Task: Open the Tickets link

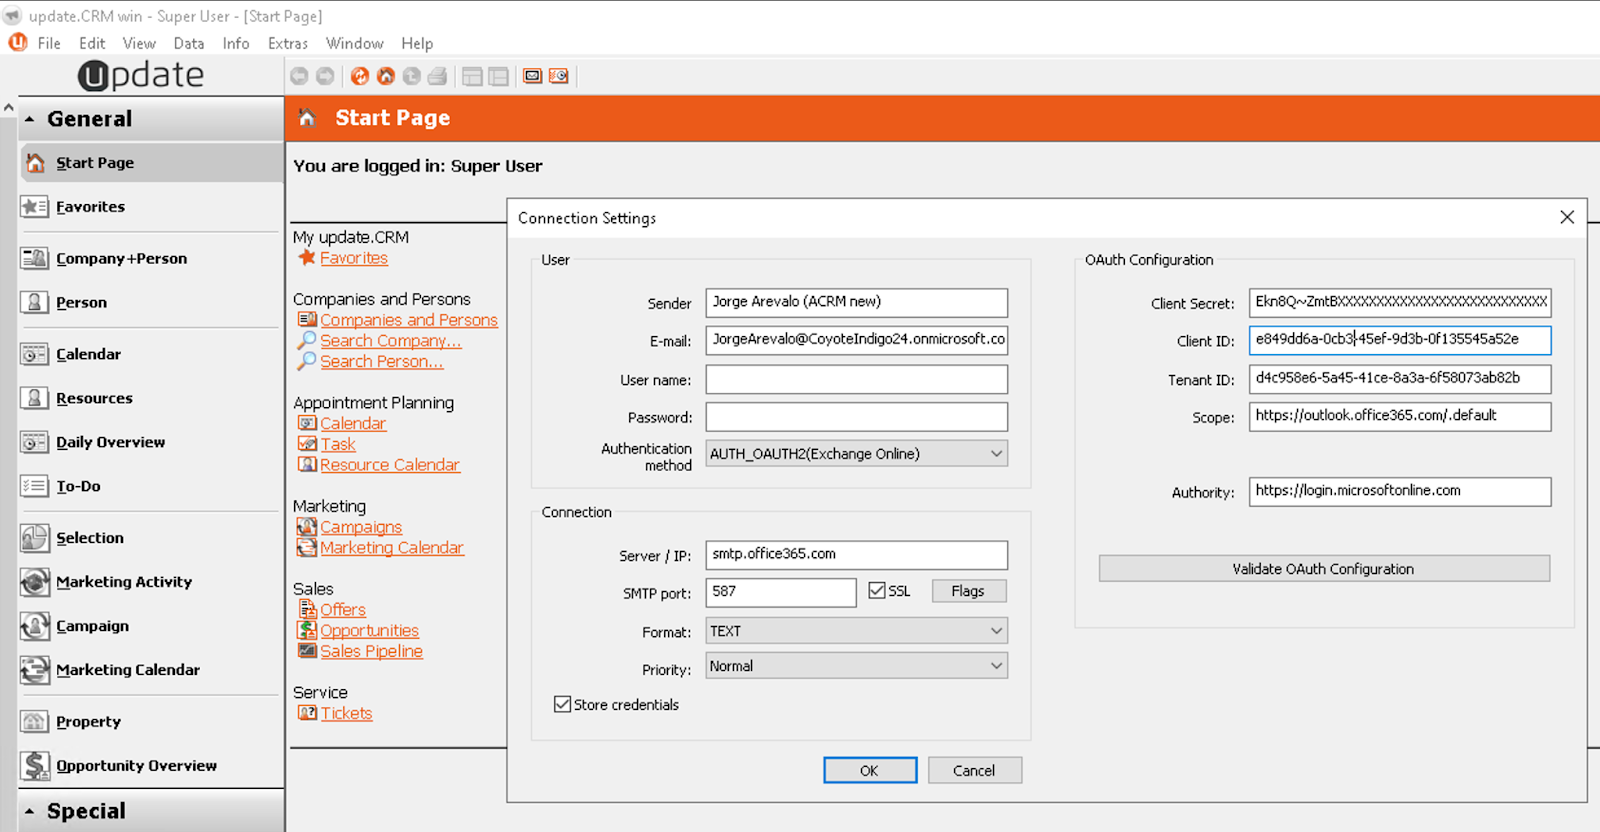Action: click(x=346, y=713)
